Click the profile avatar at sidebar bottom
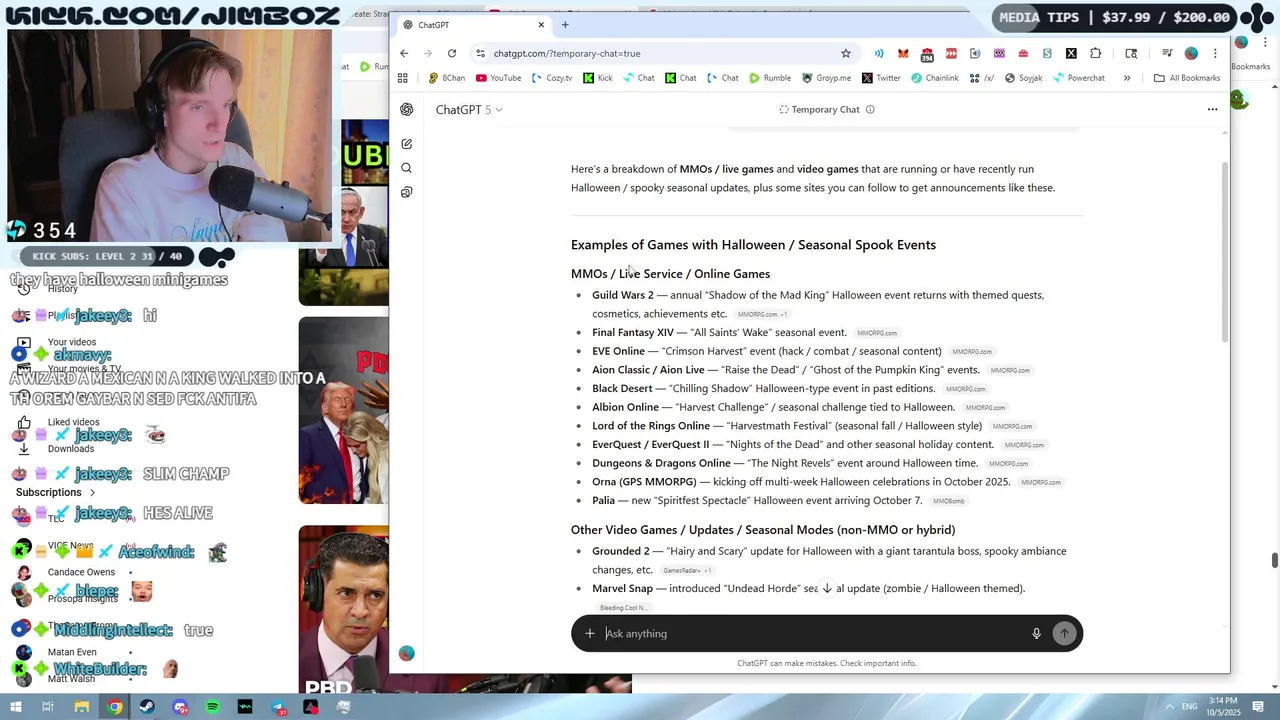 (407, 653)
